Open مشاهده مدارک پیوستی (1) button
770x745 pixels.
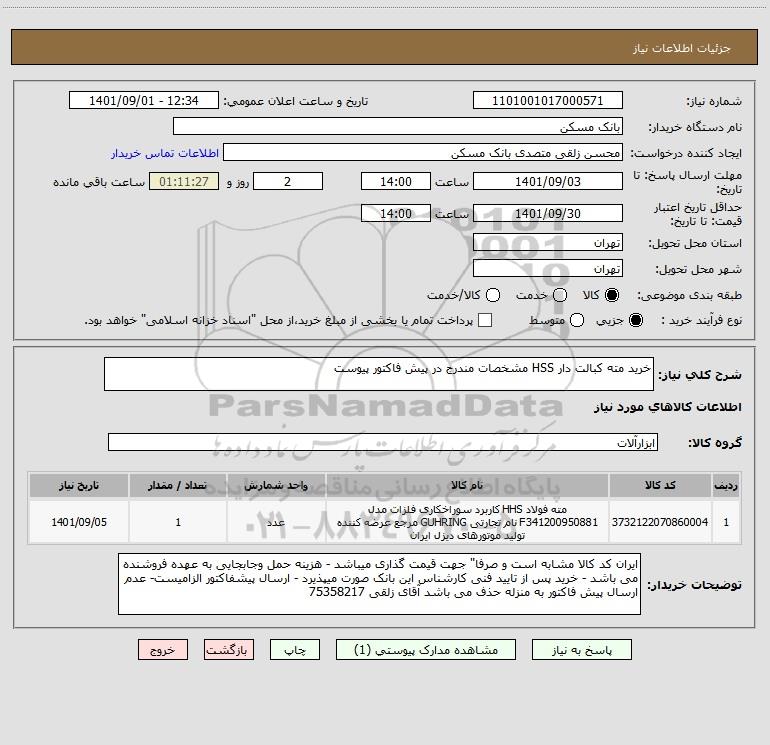(x=426, y=650)
